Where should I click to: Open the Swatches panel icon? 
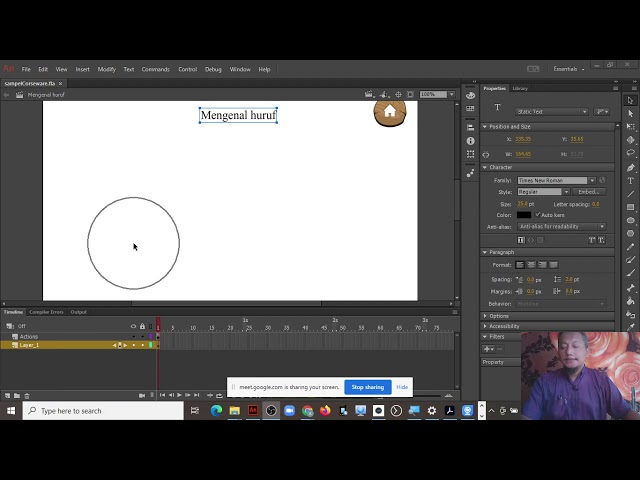(470, 109)
